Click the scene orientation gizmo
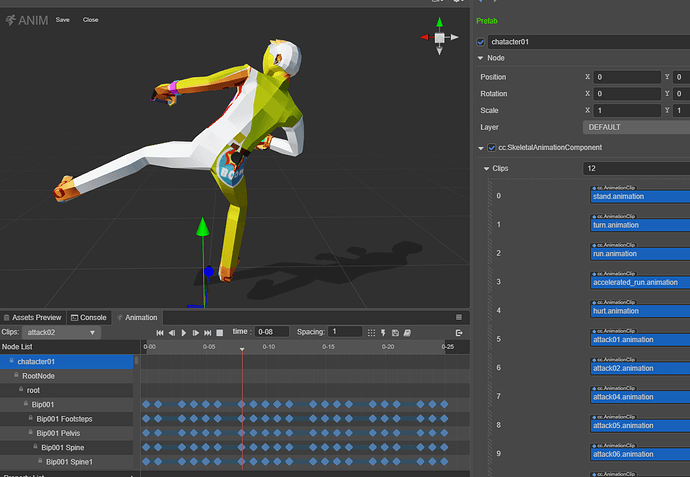The image size is (690, 477). pyautogui.click(x=439, y=38)
